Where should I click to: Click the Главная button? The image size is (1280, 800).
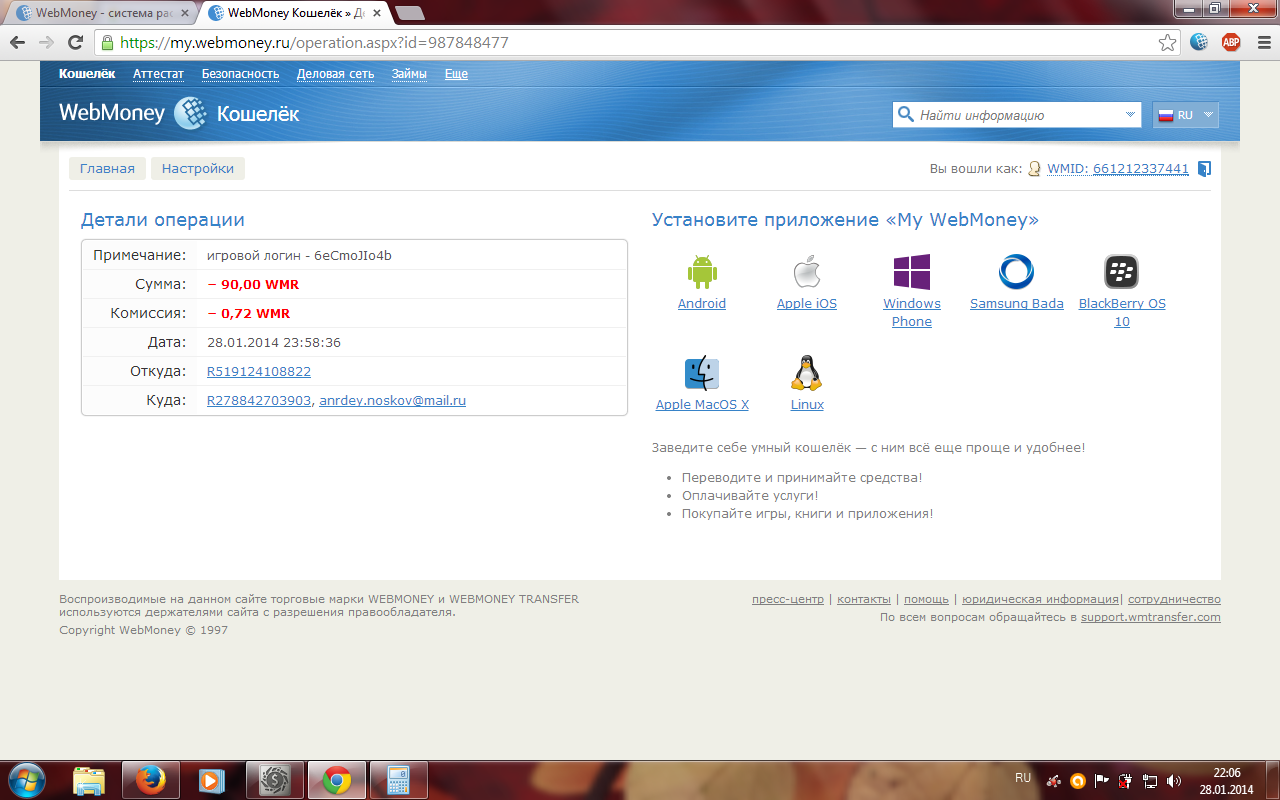(107, 169)
